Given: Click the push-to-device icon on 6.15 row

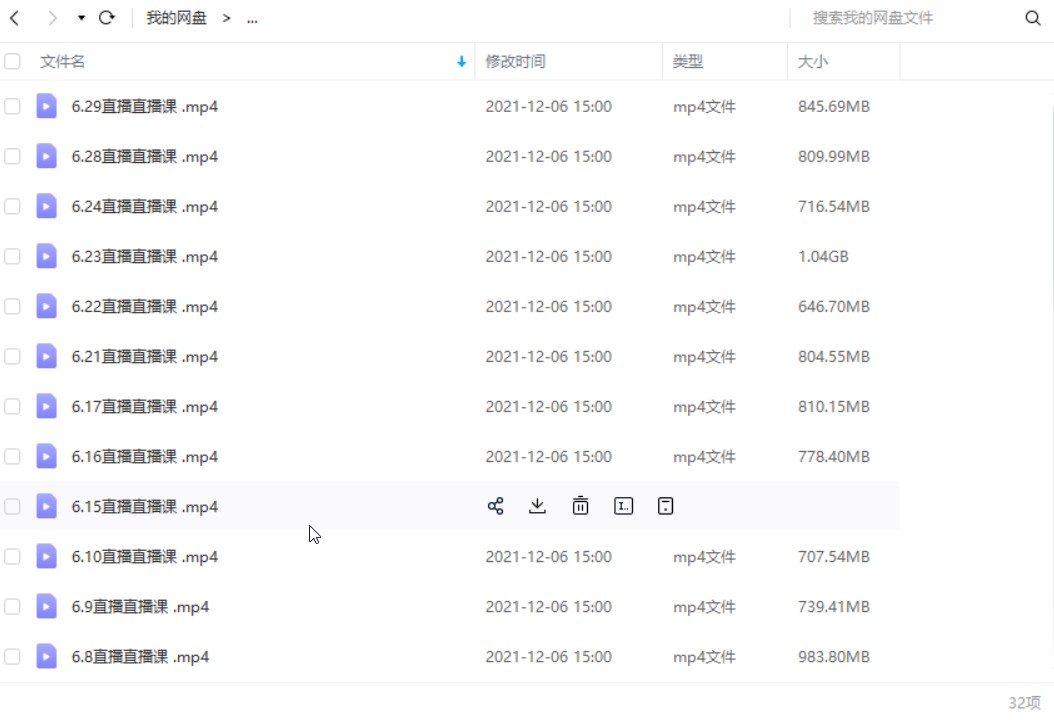Looking at the screenshot, I should (666, 506).
